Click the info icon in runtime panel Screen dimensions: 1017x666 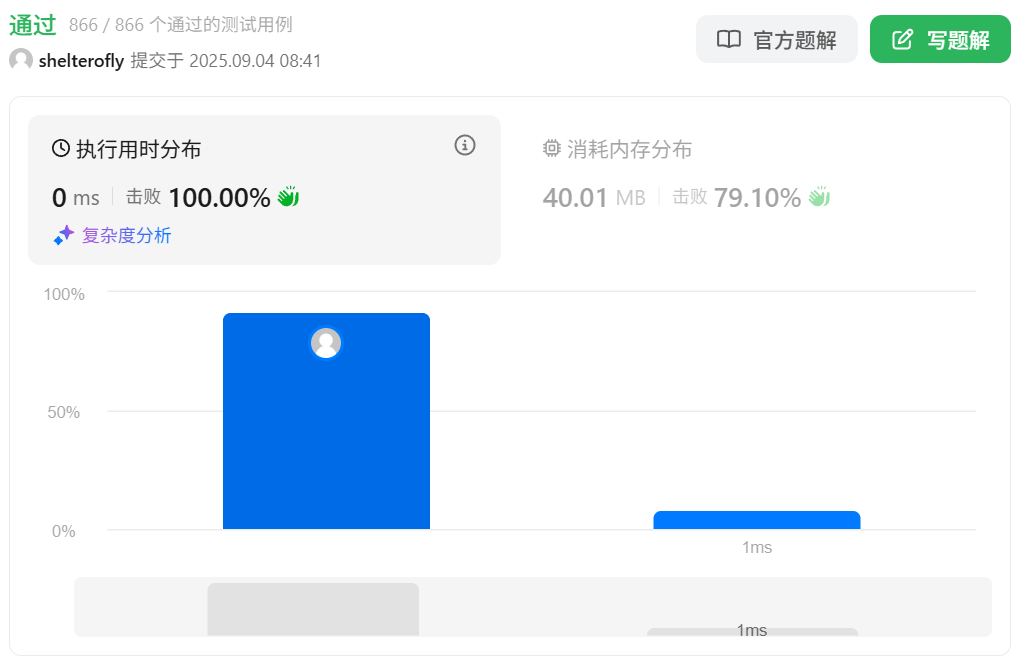pyautogui.click(x=464, y=145)
